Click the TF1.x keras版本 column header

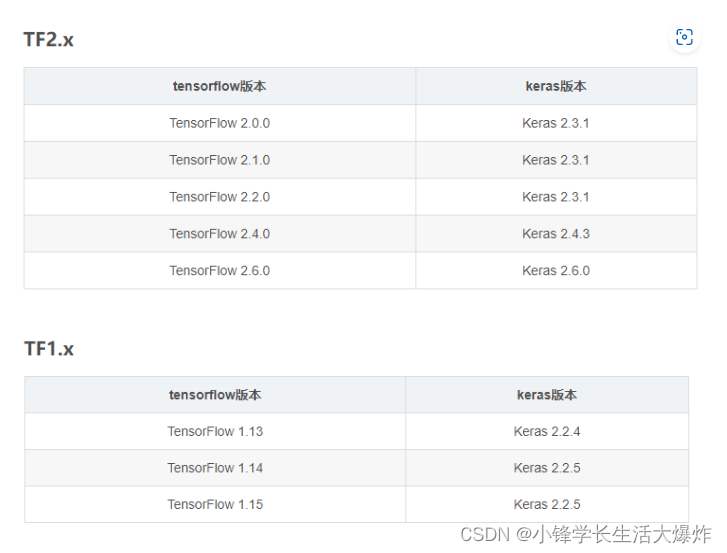tap(547, 395)
